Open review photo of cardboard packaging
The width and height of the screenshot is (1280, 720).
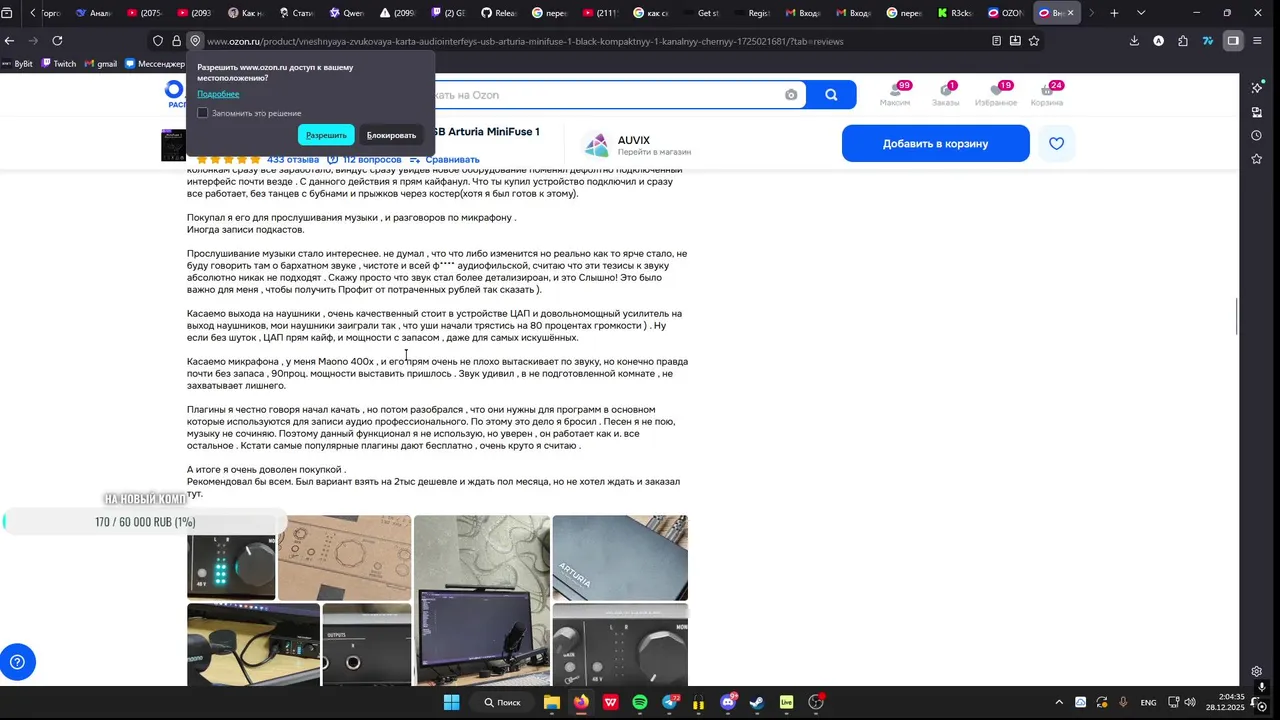[x=344, y=558]
